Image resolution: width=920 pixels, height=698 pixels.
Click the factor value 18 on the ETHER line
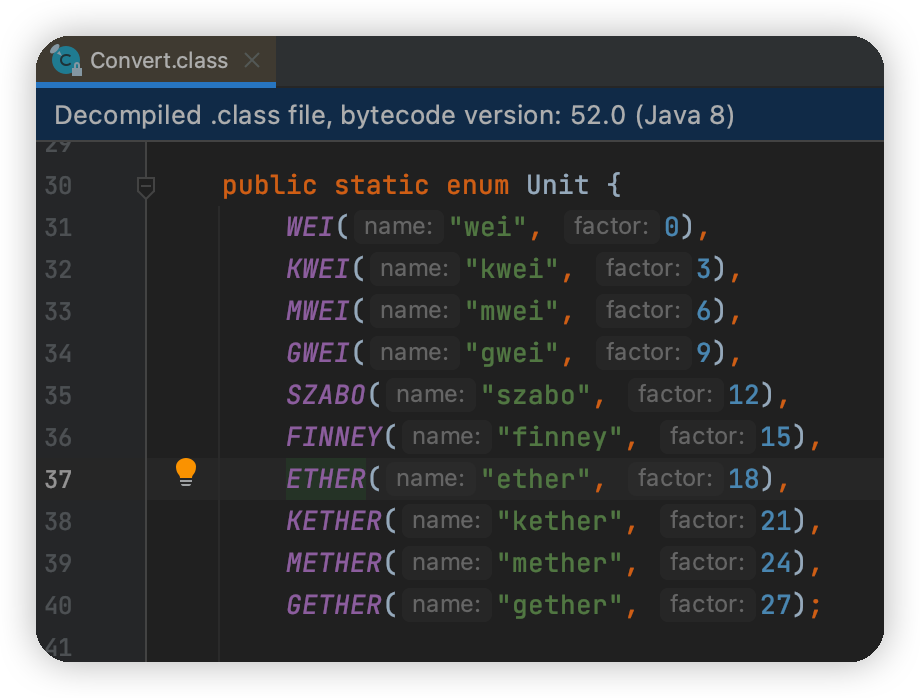[x=743, y=479]
